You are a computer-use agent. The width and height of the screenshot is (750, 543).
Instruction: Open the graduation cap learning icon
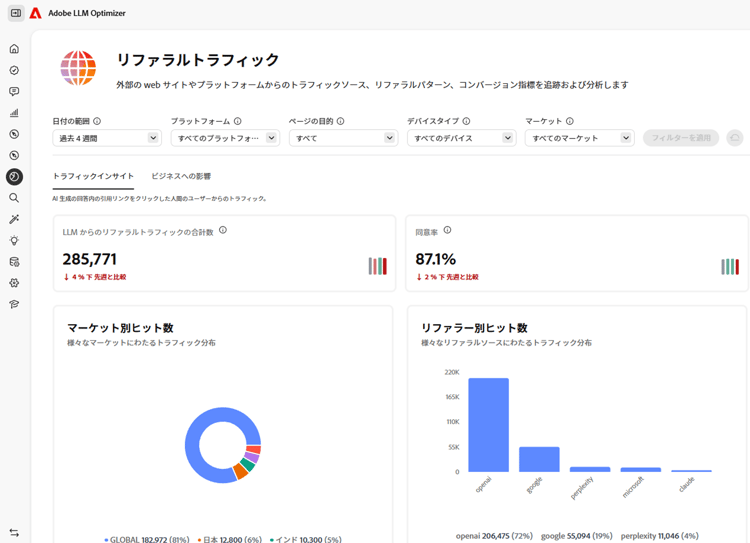click(14, 304)
